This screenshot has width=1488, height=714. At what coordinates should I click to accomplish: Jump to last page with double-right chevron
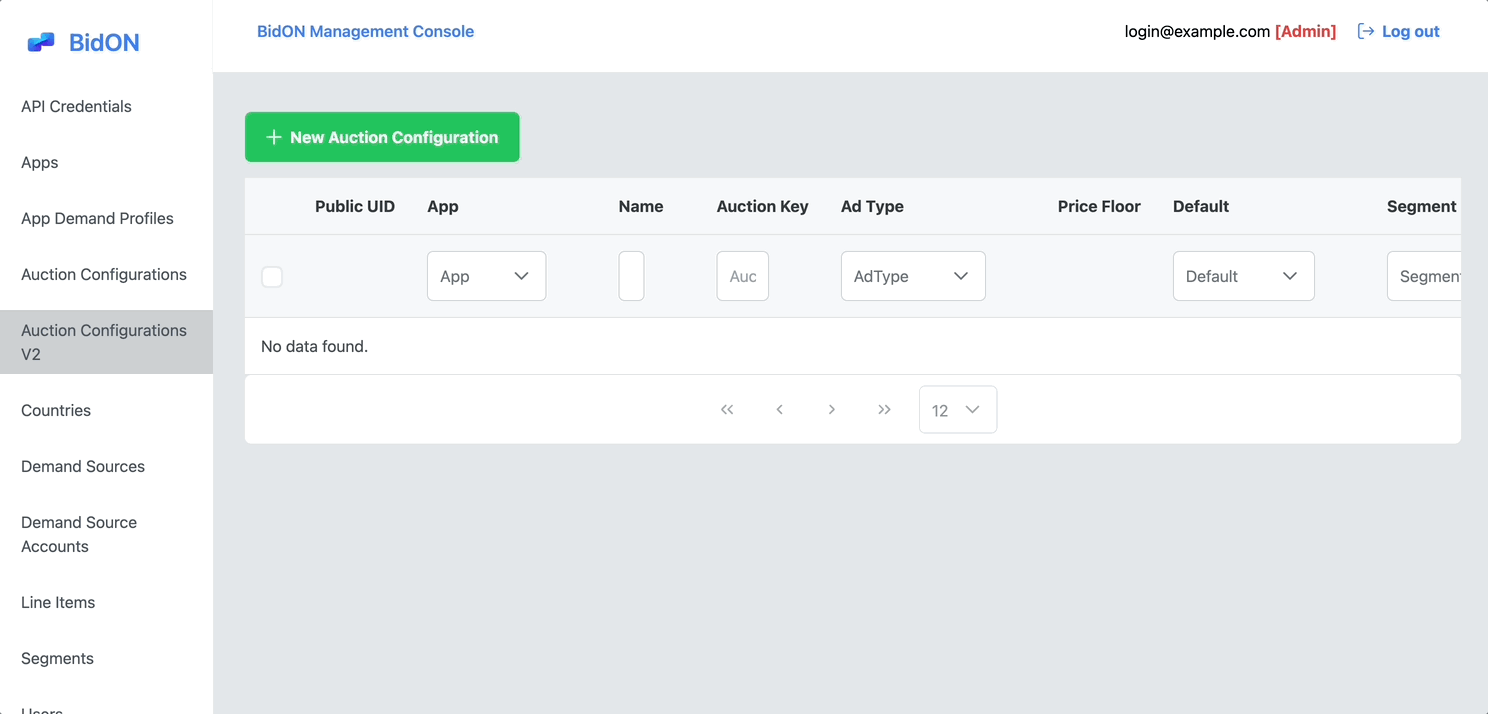click(x=884, y=409)
